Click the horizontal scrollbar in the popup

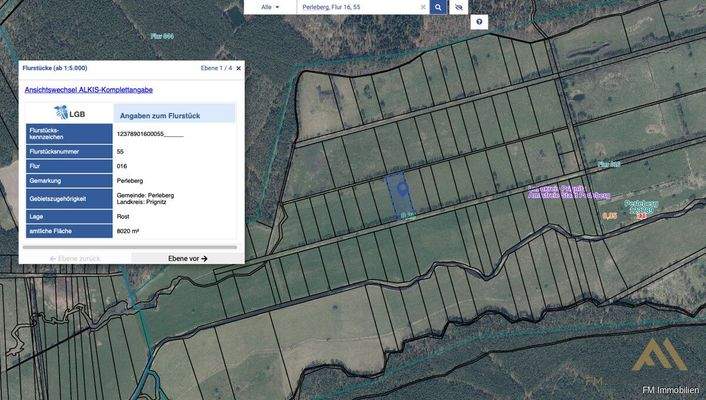[130, 246]
